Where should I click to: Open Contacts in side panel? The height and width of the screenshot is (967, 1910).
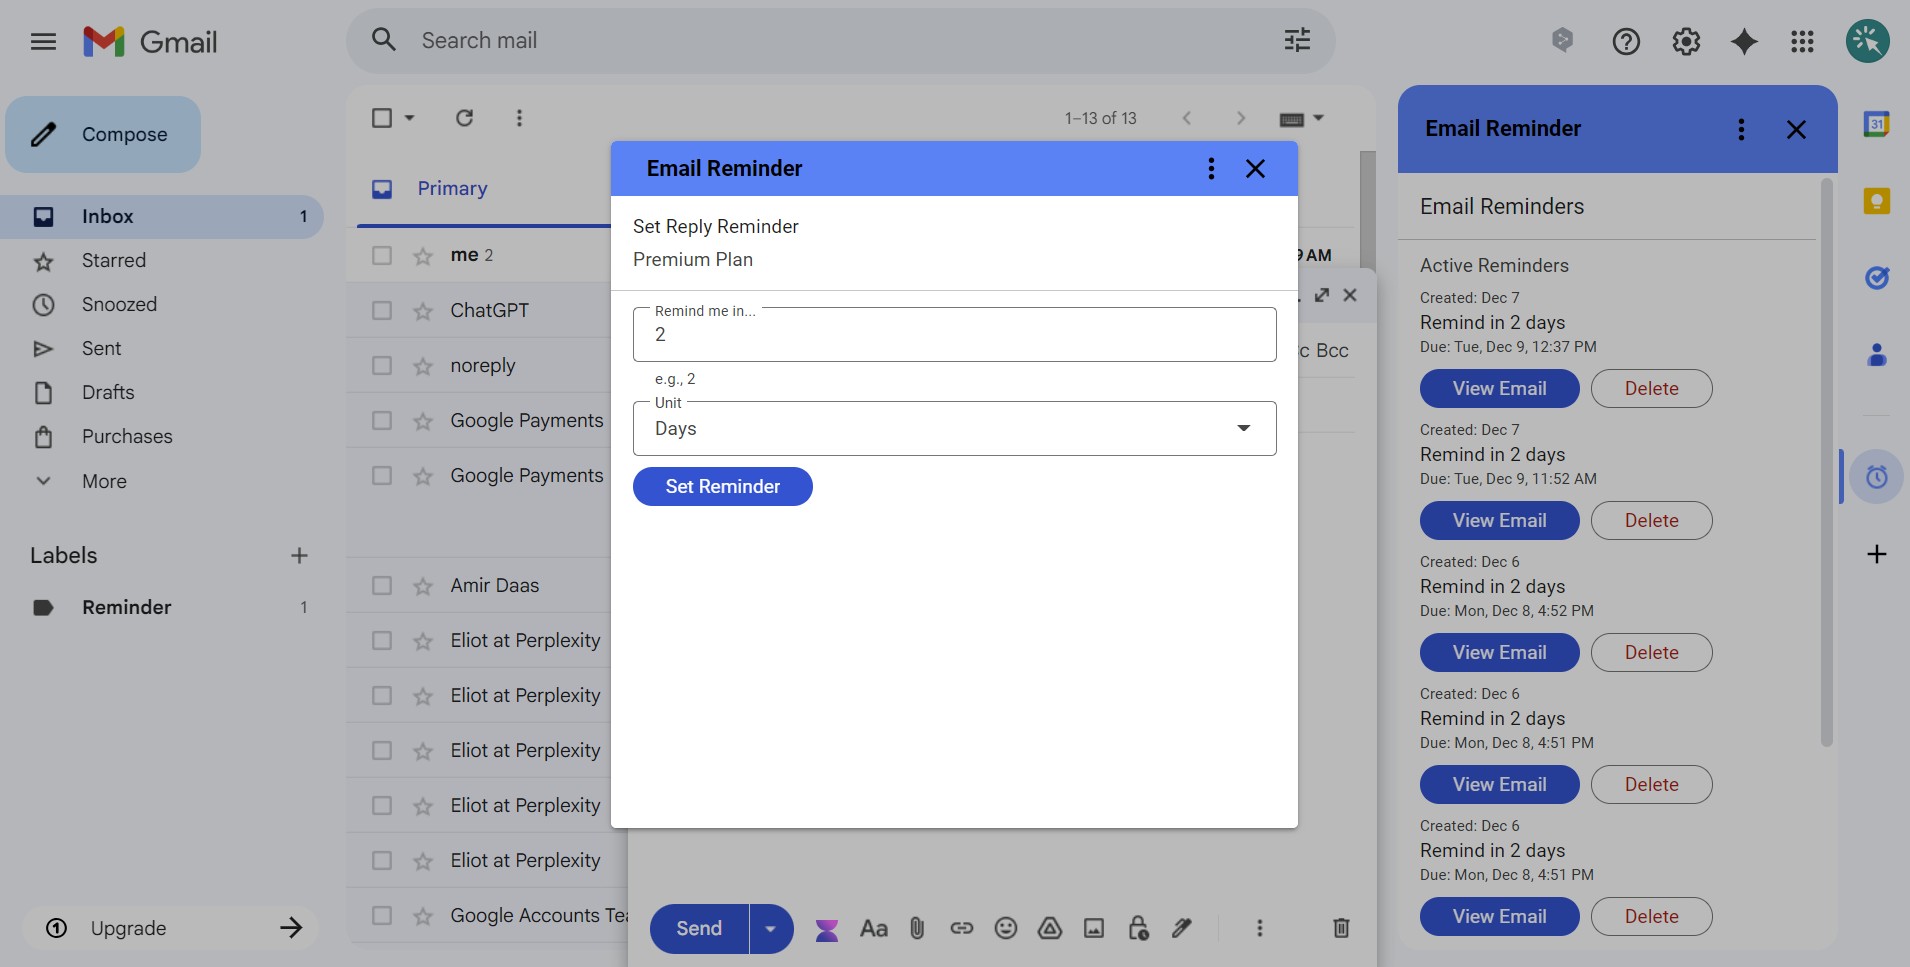pos(1876,355)
